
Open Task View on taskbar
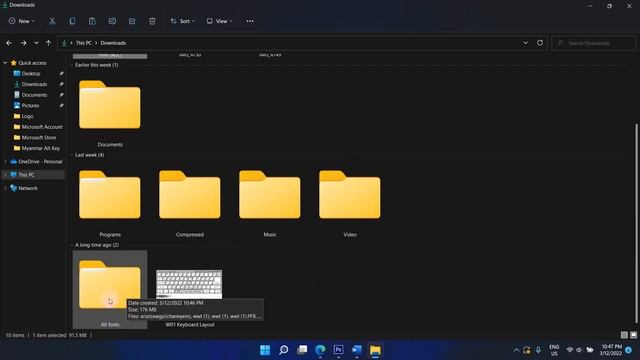[x=302, y=350]
